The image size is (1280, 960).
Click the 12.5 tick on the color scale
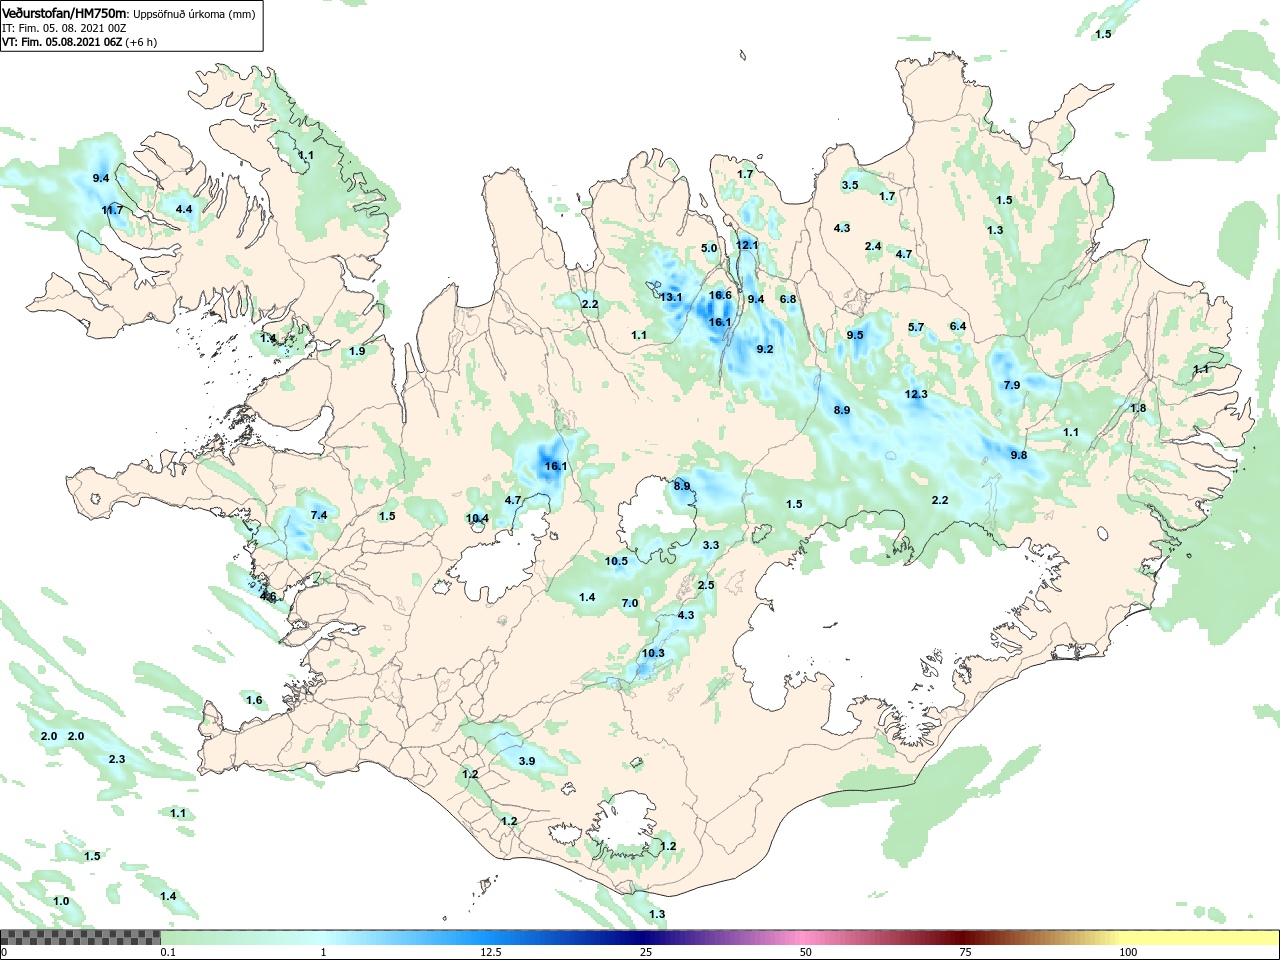tap(490, 952)
